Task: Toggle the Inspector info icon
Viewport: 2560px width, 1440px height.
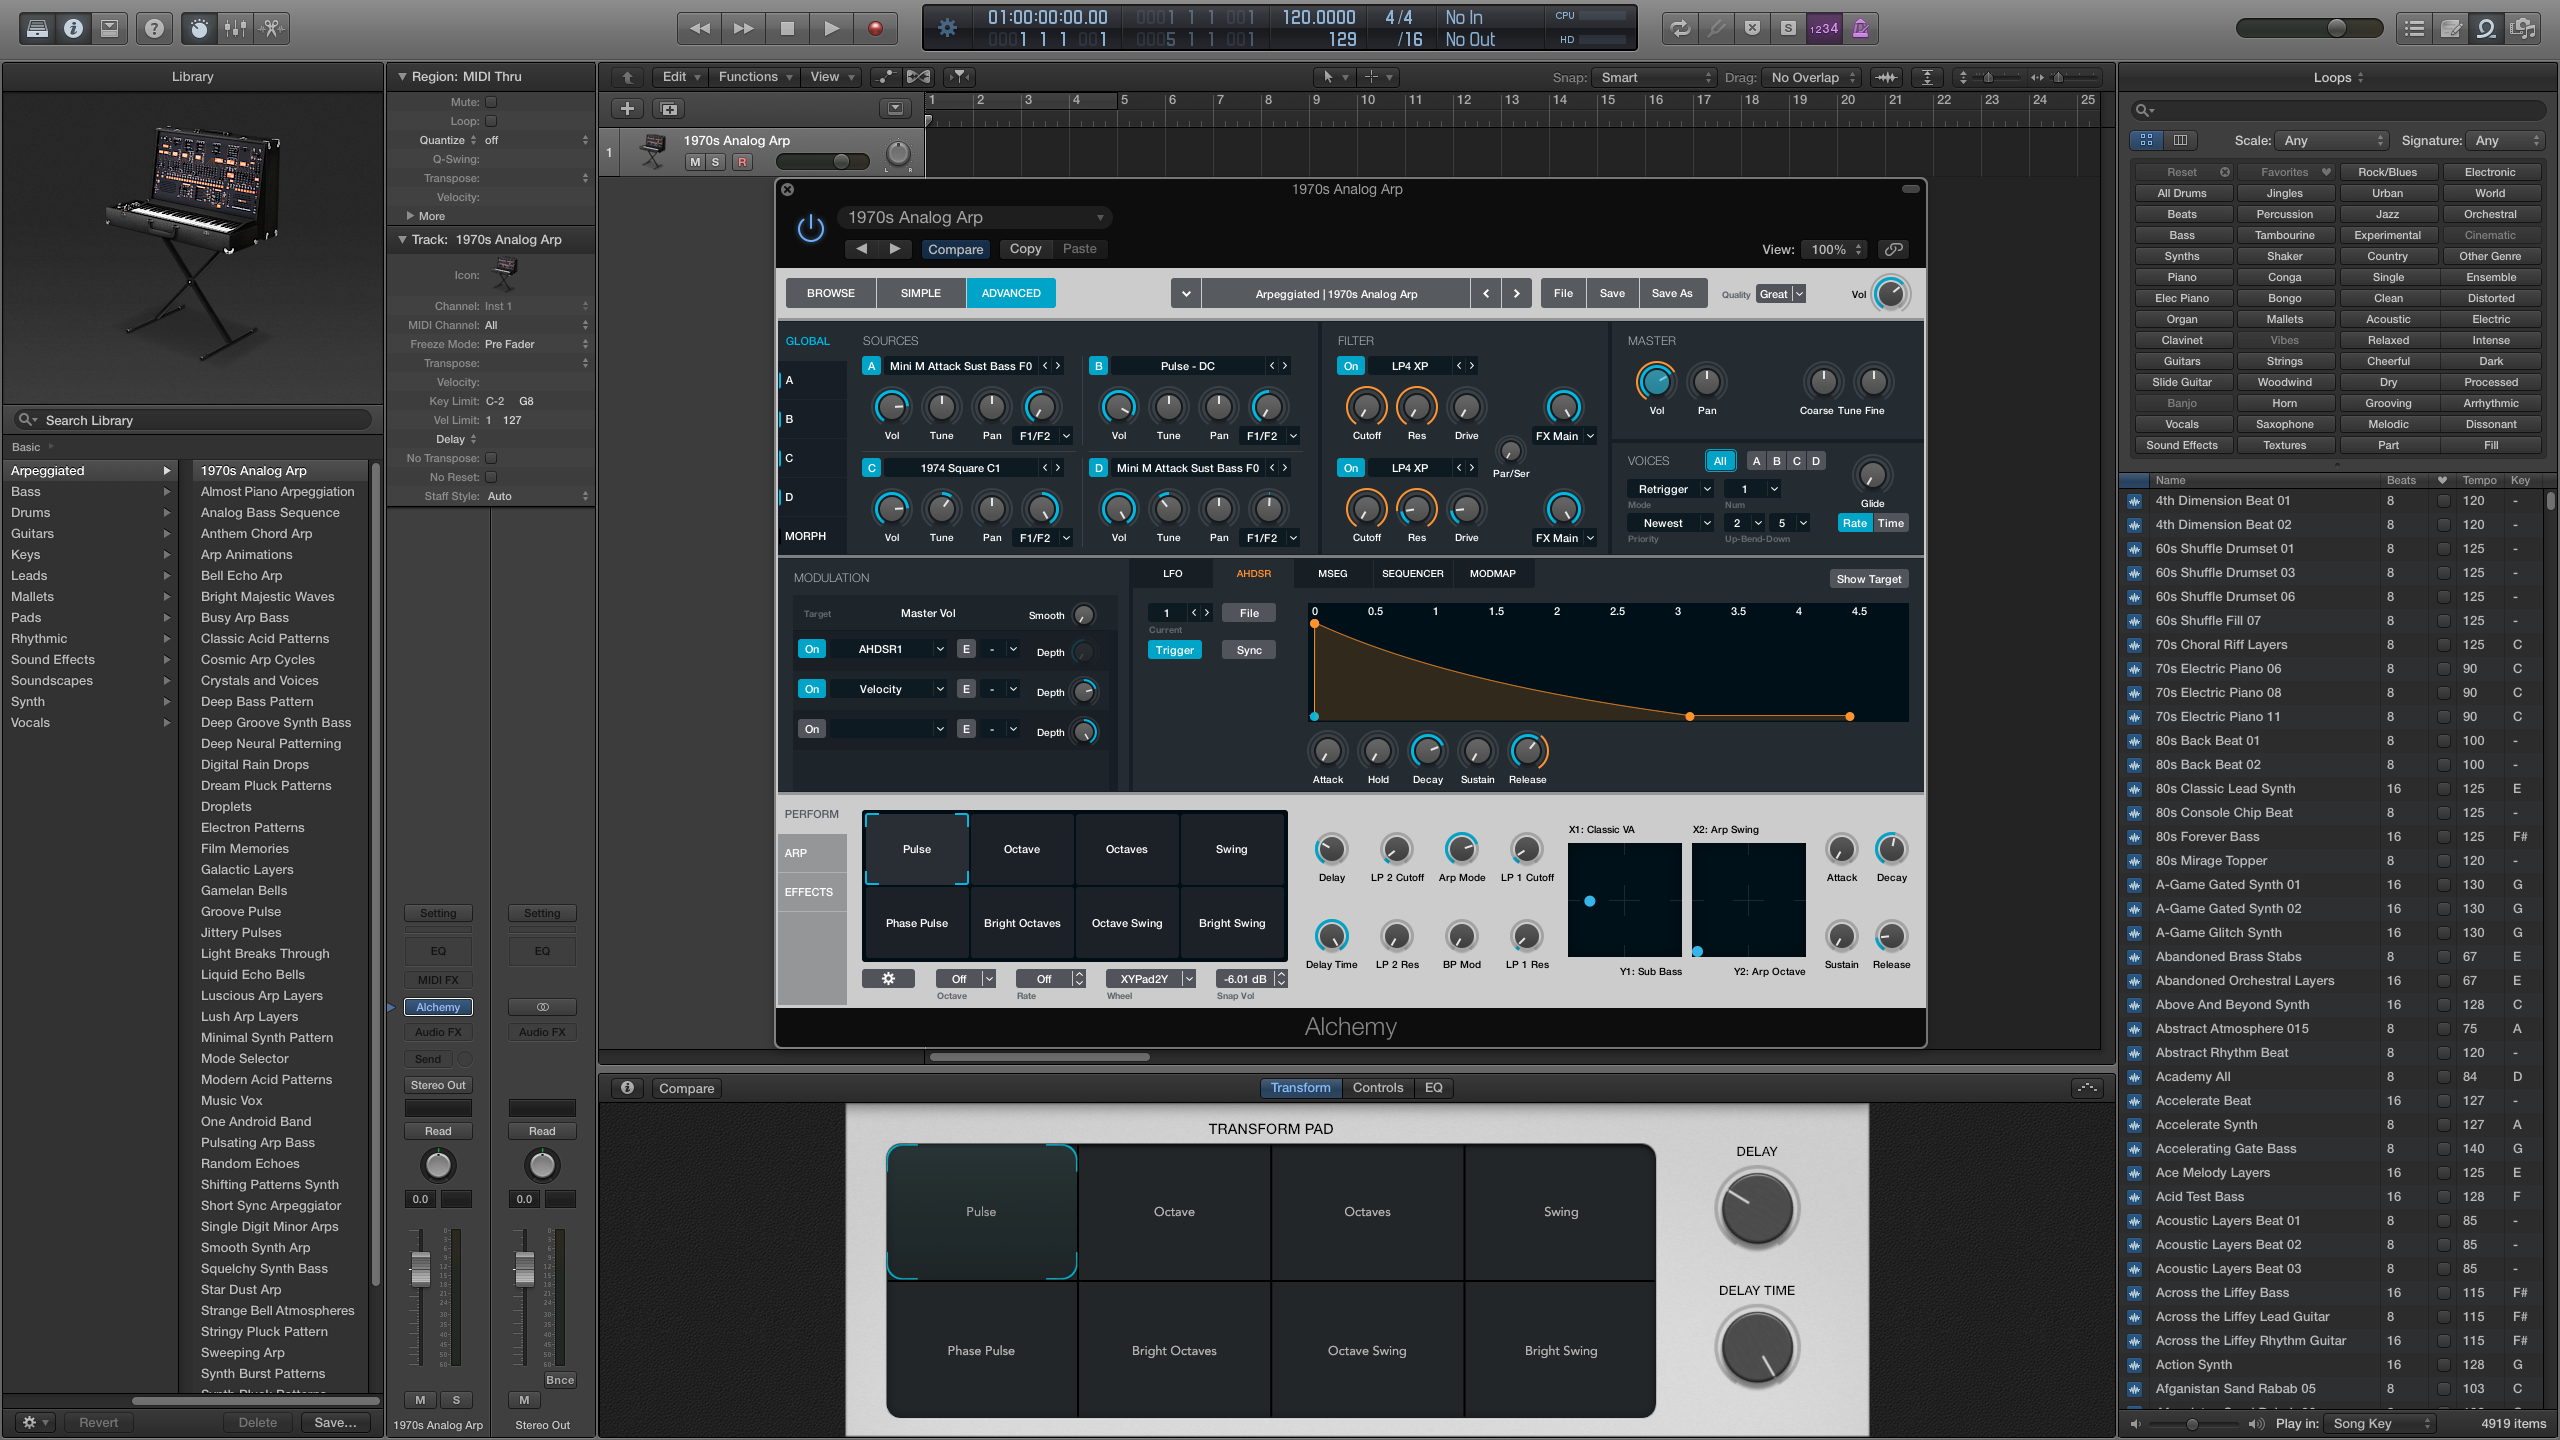Action: pos(72,28)
